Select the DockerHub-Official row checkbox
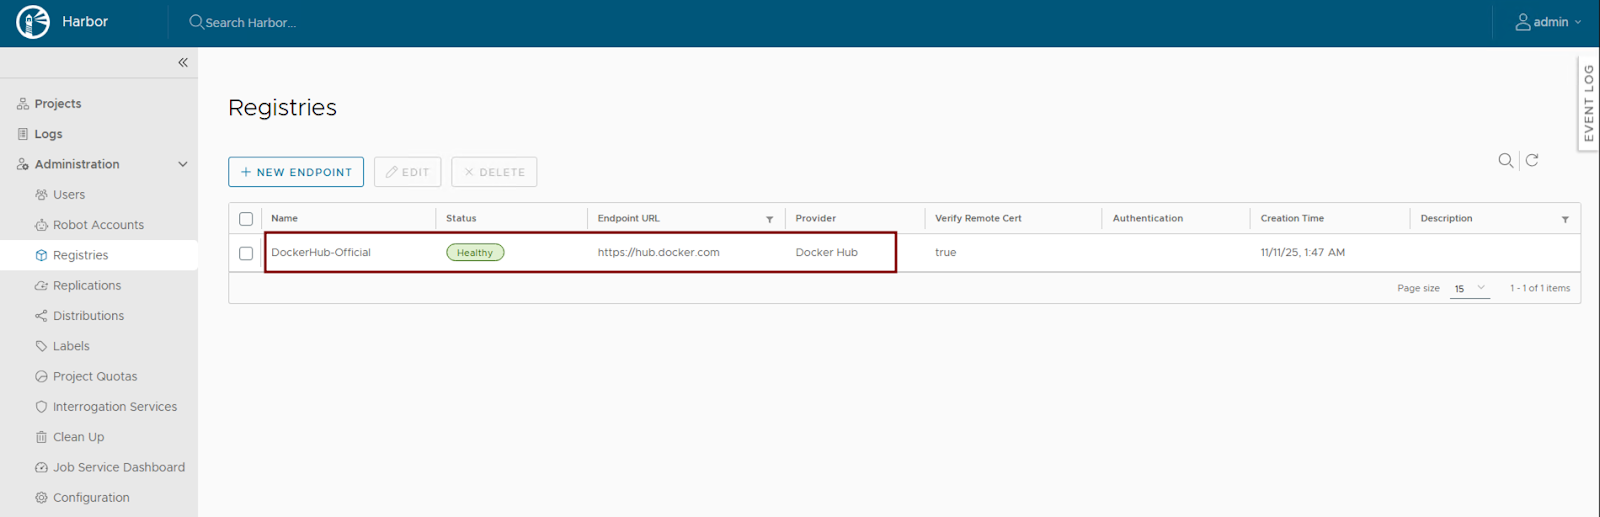Viewport: 1600px width, 517px height. coord(246,253)
